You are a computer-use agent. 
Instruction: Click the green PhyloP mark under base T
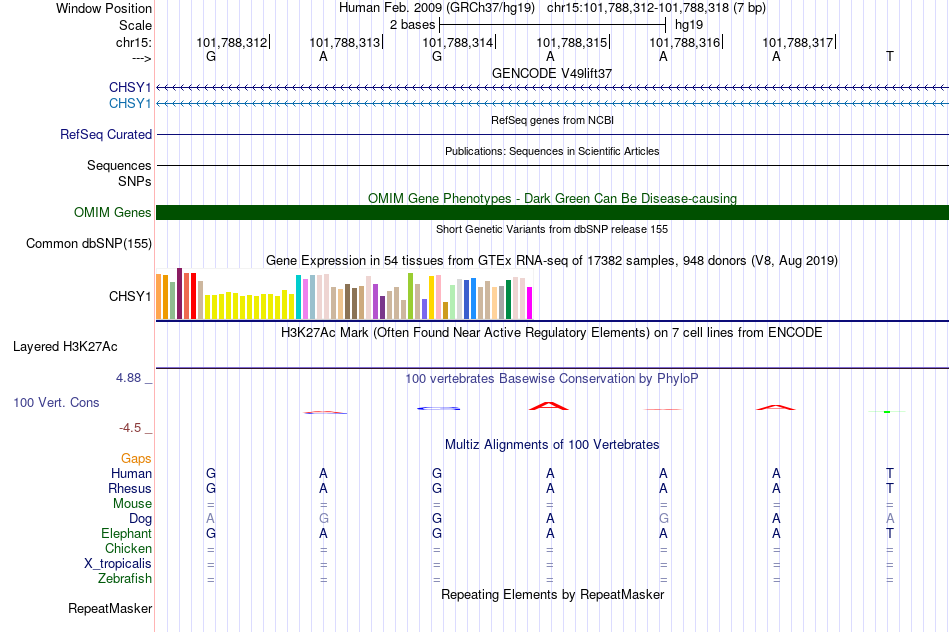coord(887,411)
